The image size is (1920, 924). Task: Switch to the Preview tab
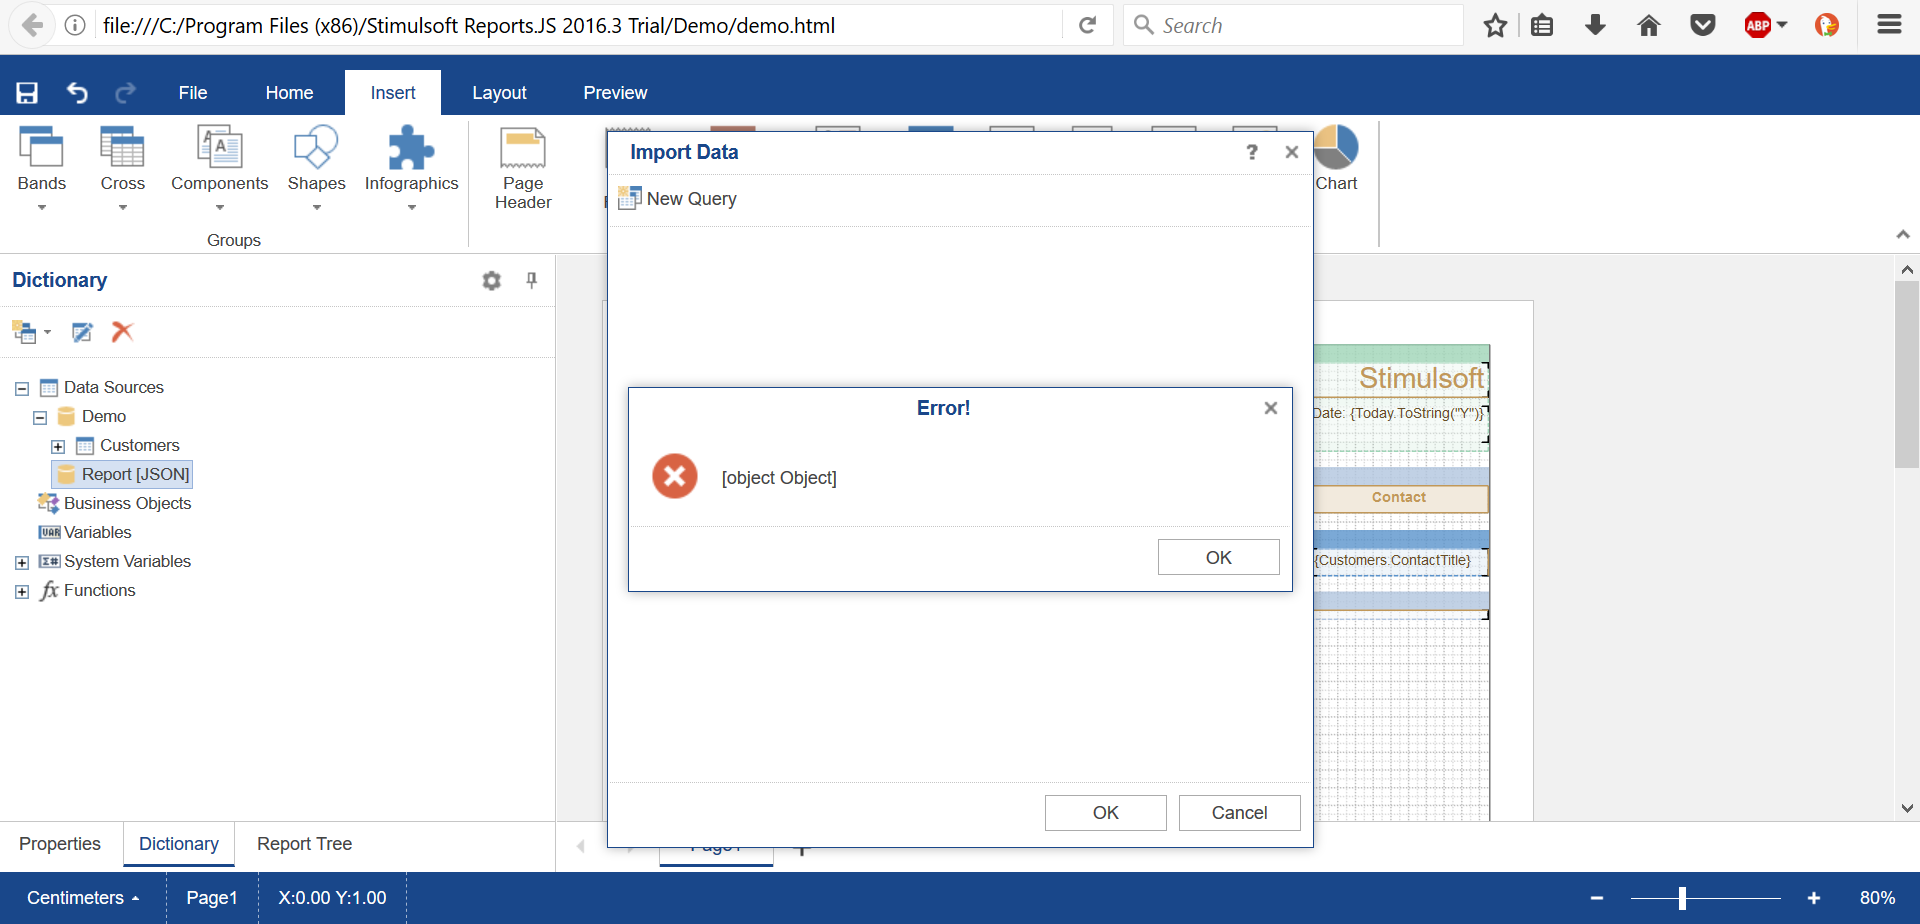point(615,93)
